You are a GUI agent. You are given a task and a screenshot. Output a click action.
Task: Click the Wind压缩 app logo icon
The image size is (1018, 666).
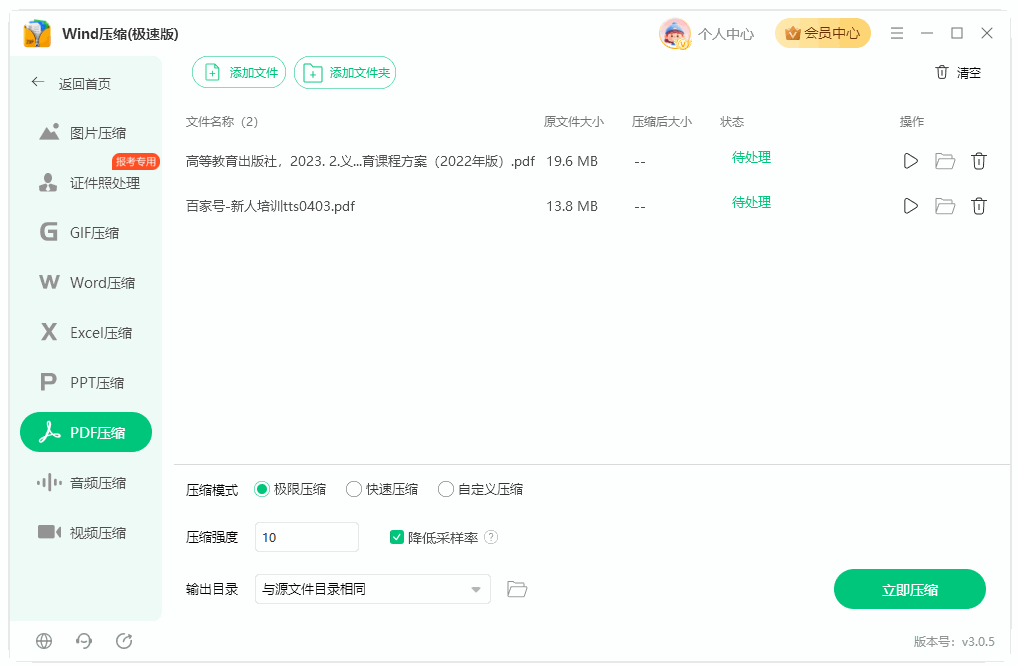click(37, 34)
